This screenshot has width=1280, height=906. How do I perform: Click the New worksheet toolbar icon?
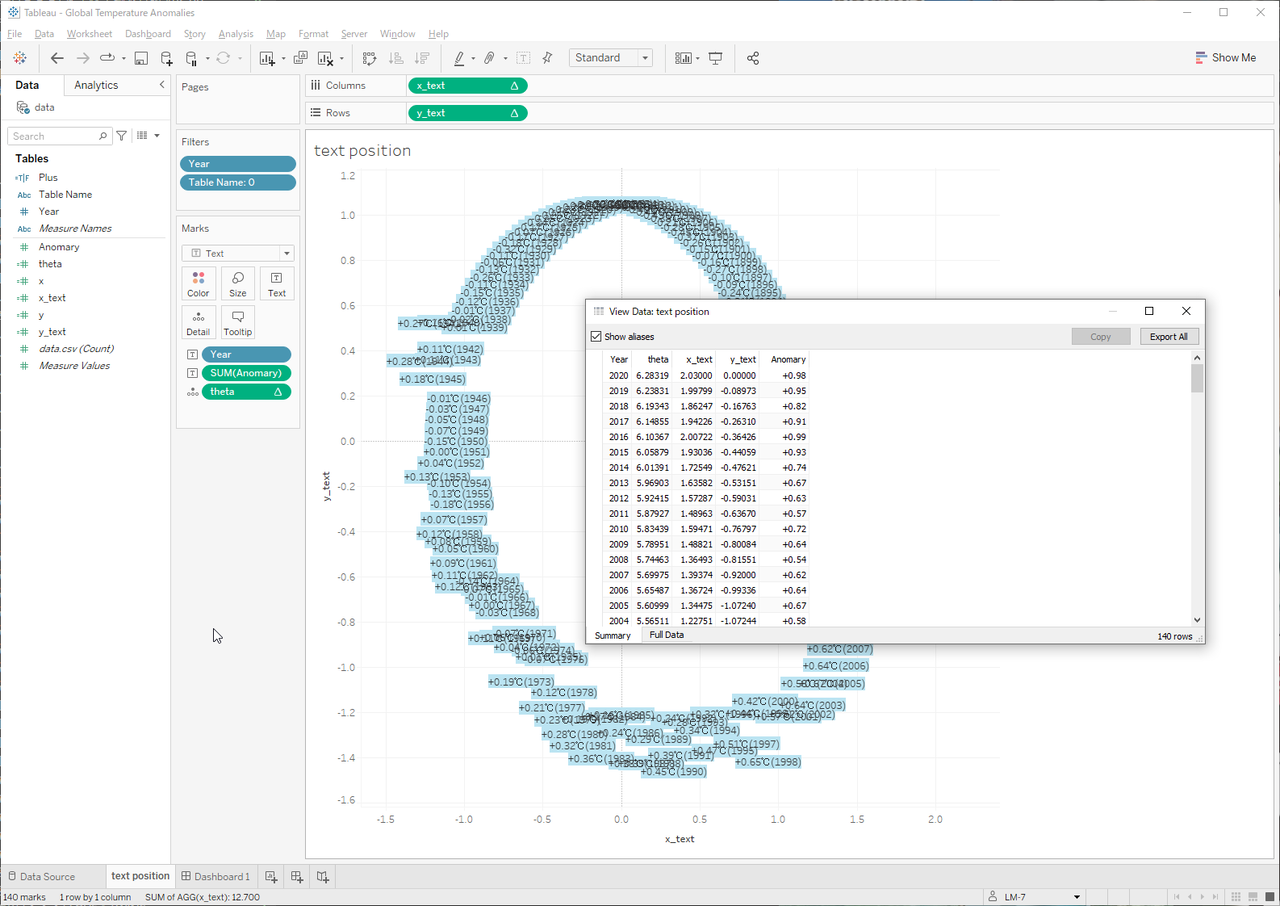click(x=267, y=58)
